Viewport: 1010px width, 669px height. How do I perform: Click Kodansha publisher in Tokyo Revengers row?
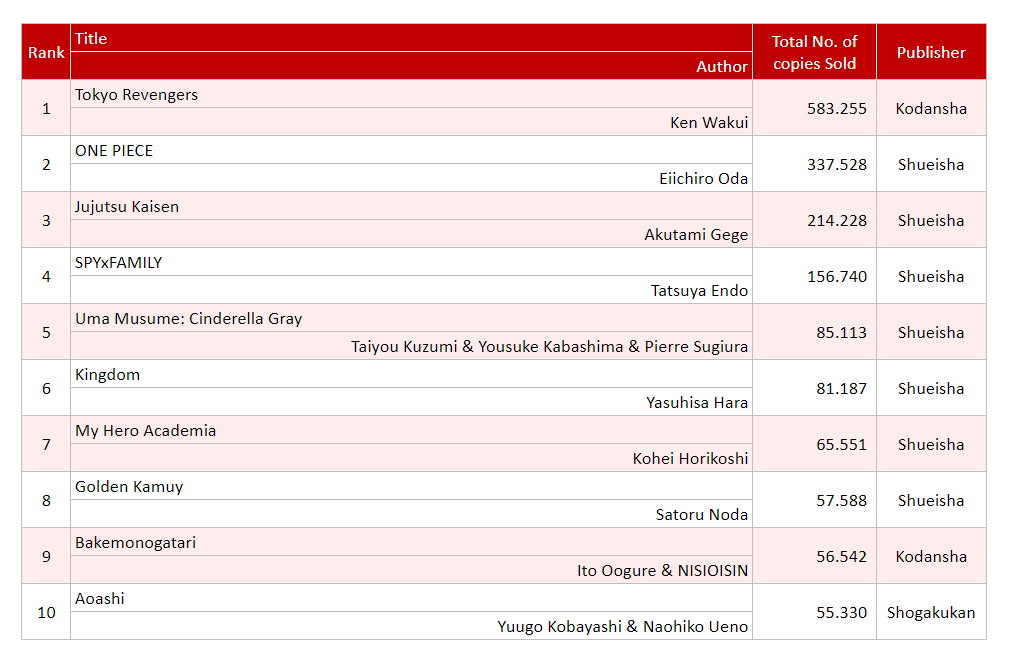coord(931,108)
